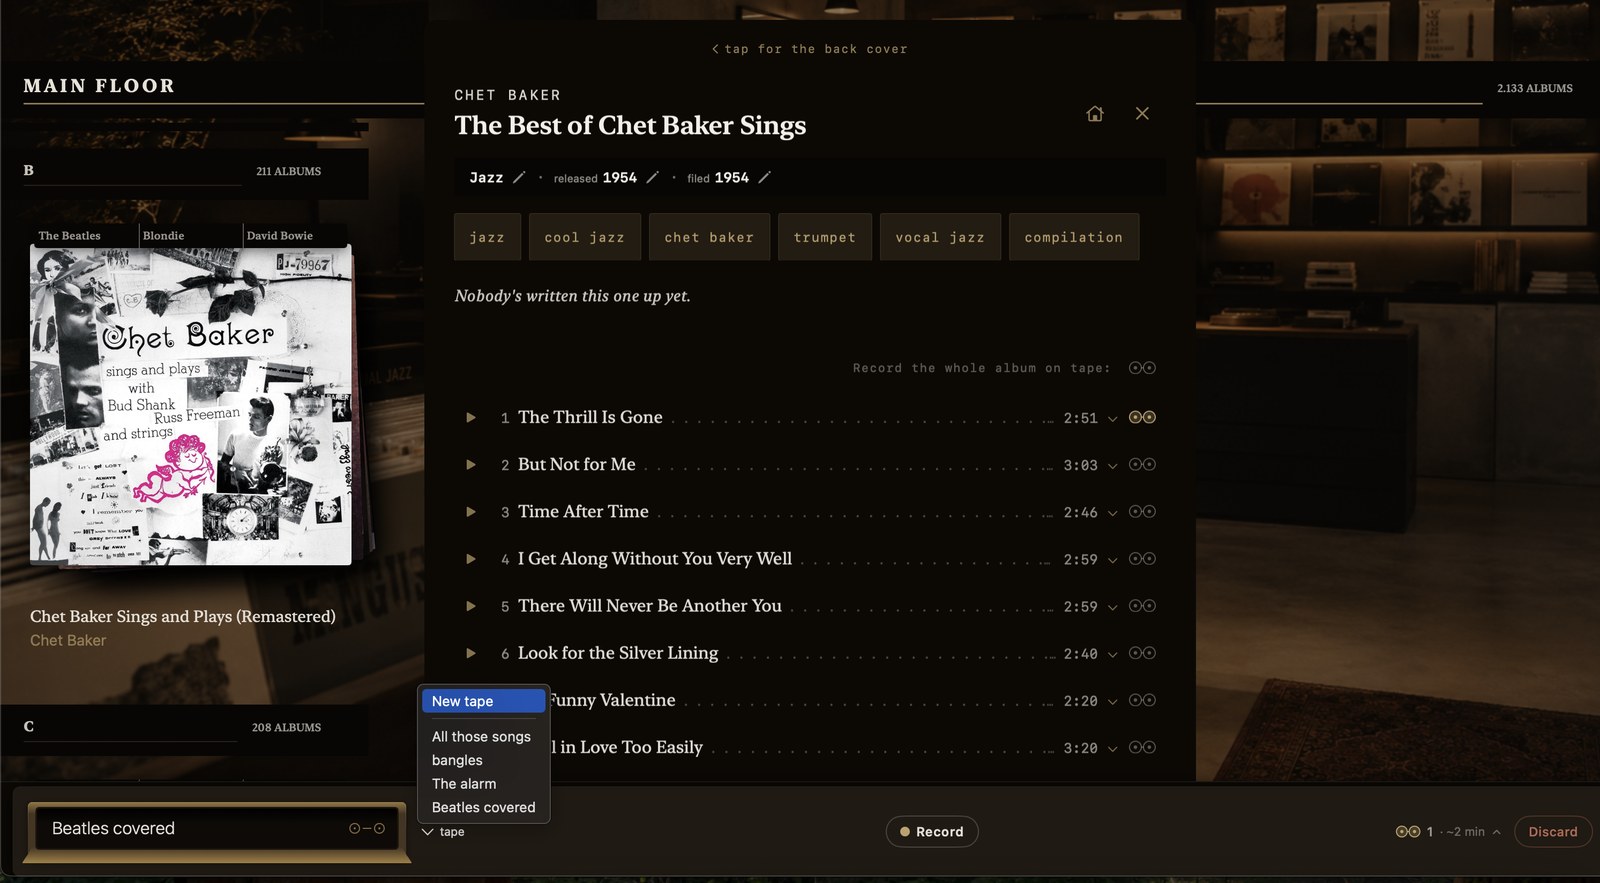1600x883 pixels.
Task: Expand the tape contents 1 · ~2 min
Action: tap(1449, 832)
